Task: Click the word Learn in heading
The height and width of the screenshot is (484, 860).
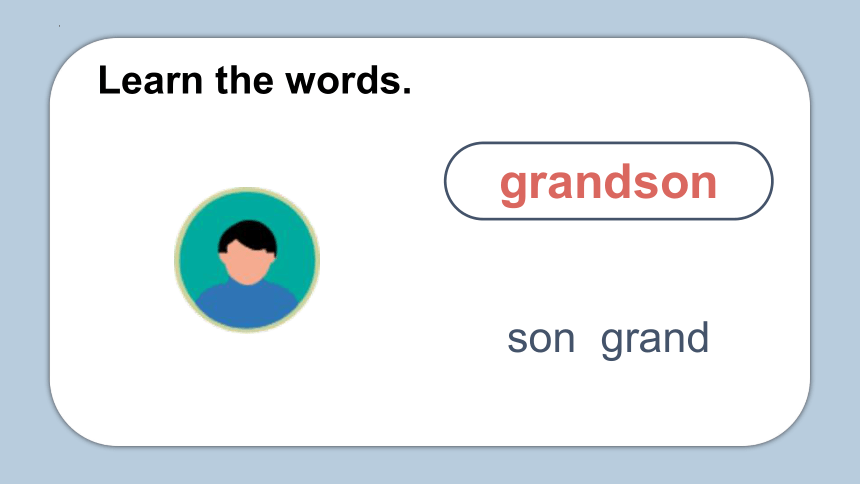Action: pos(150,80)
